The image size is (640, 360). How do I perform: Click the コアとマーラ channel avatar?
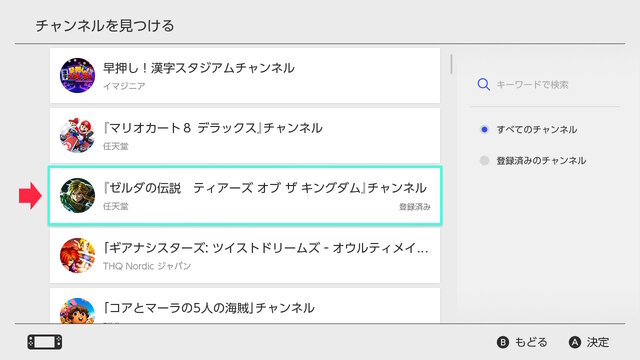tap(77, 310)
